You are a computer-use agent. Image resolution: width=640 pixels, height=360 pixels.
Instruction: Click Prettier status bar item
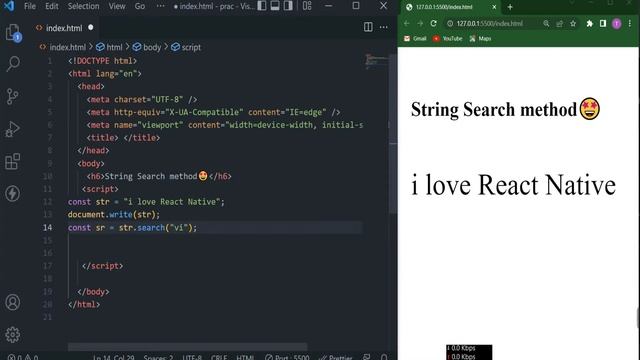[x=336, y=357]
